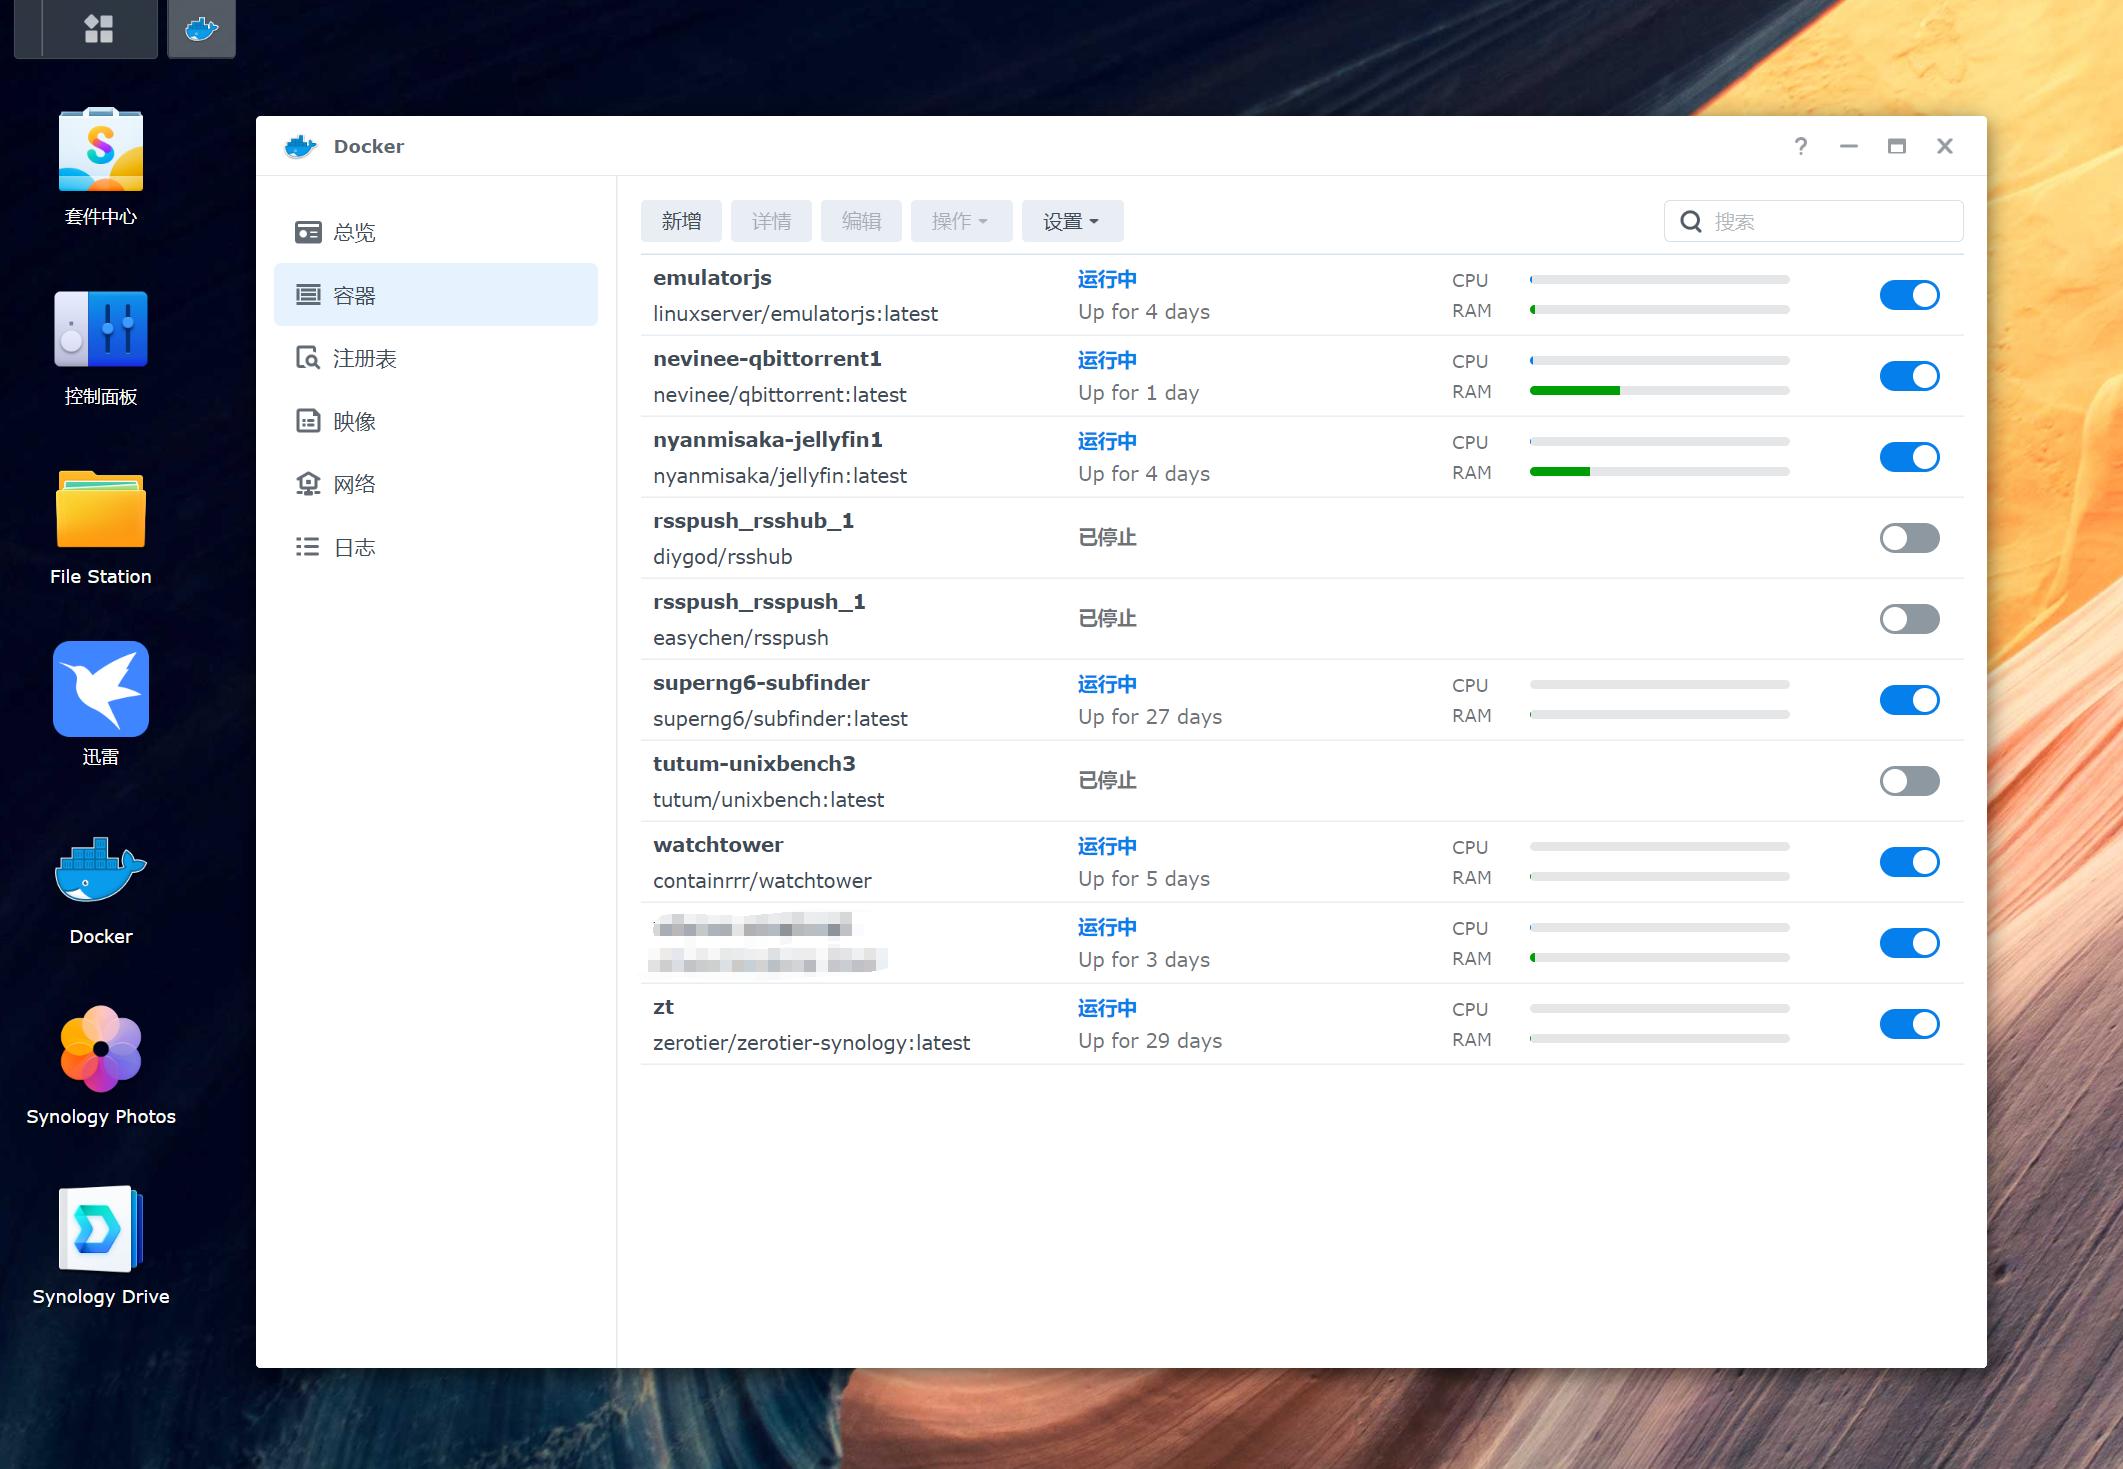Expand the 设置 dropdown button
The image size is (2123, 1469).
click(x=1071, y=221)
